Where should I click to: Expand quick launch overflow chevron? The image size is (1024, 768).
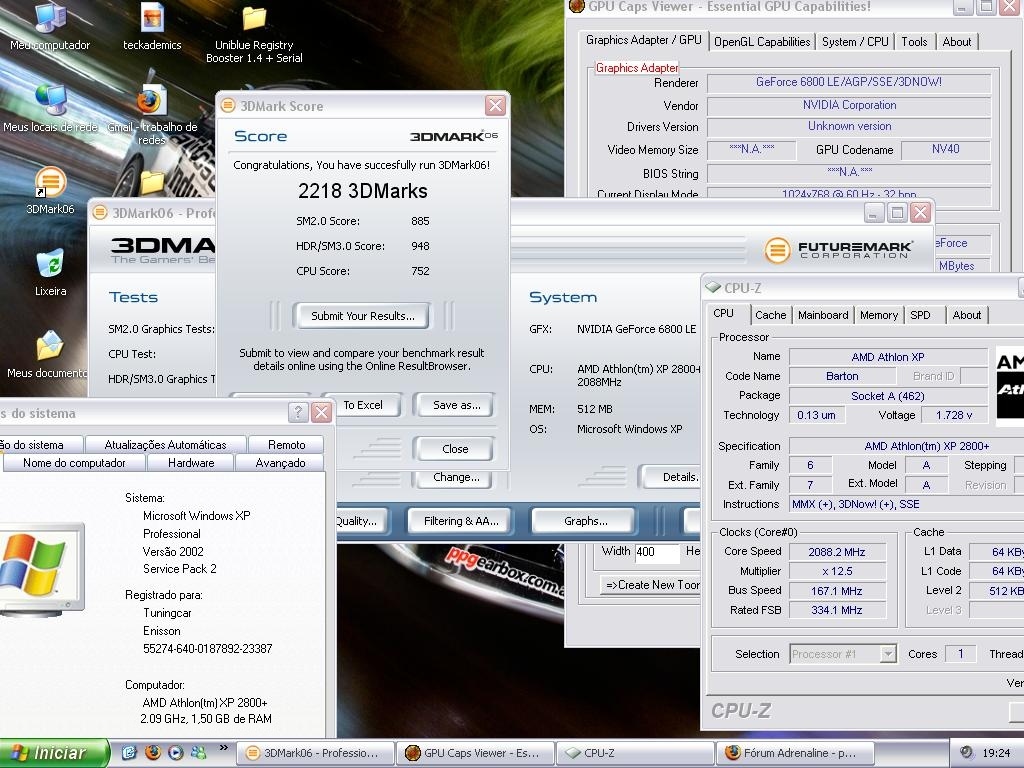[223, 748]
